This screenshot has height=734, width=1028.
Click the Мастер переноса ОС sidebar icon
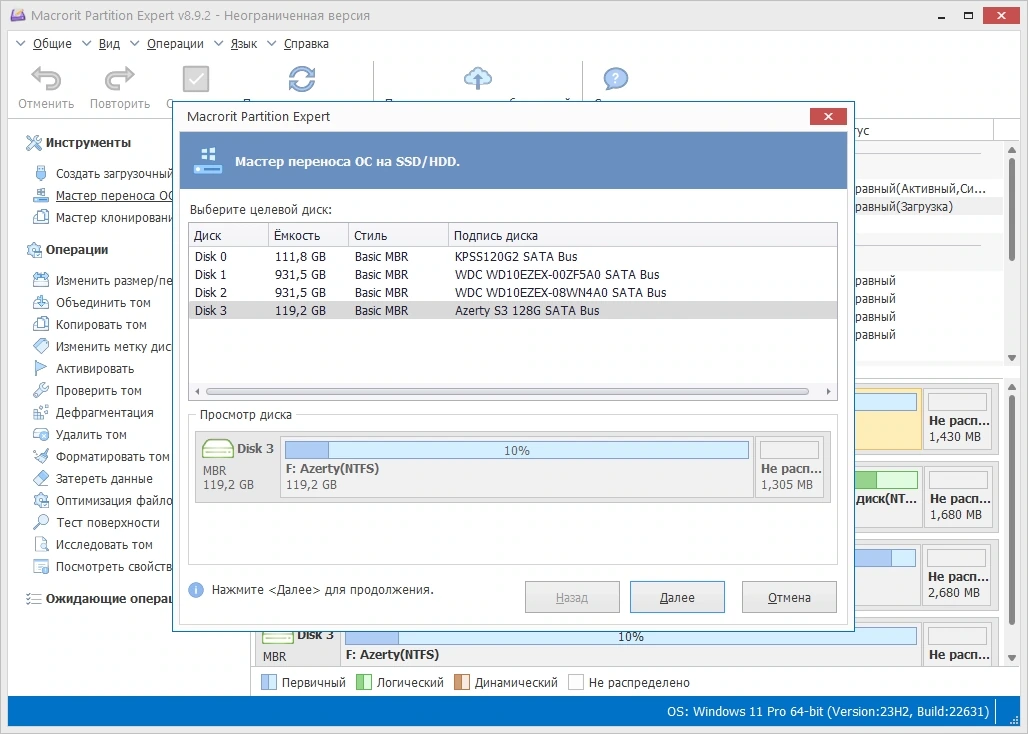pos(41,195)
